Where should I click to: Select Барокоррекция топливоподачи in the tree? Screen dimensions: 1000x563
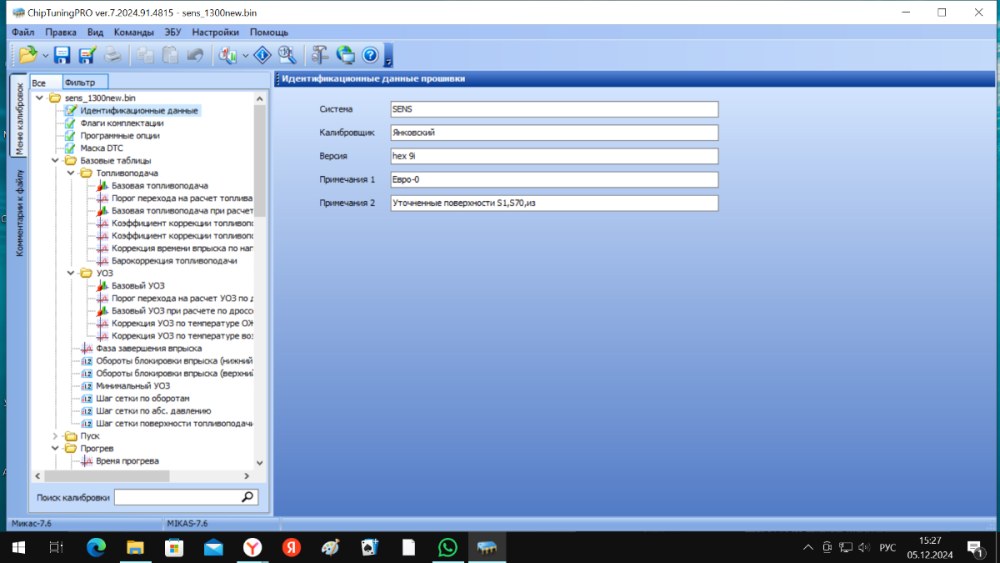[174, 261]
